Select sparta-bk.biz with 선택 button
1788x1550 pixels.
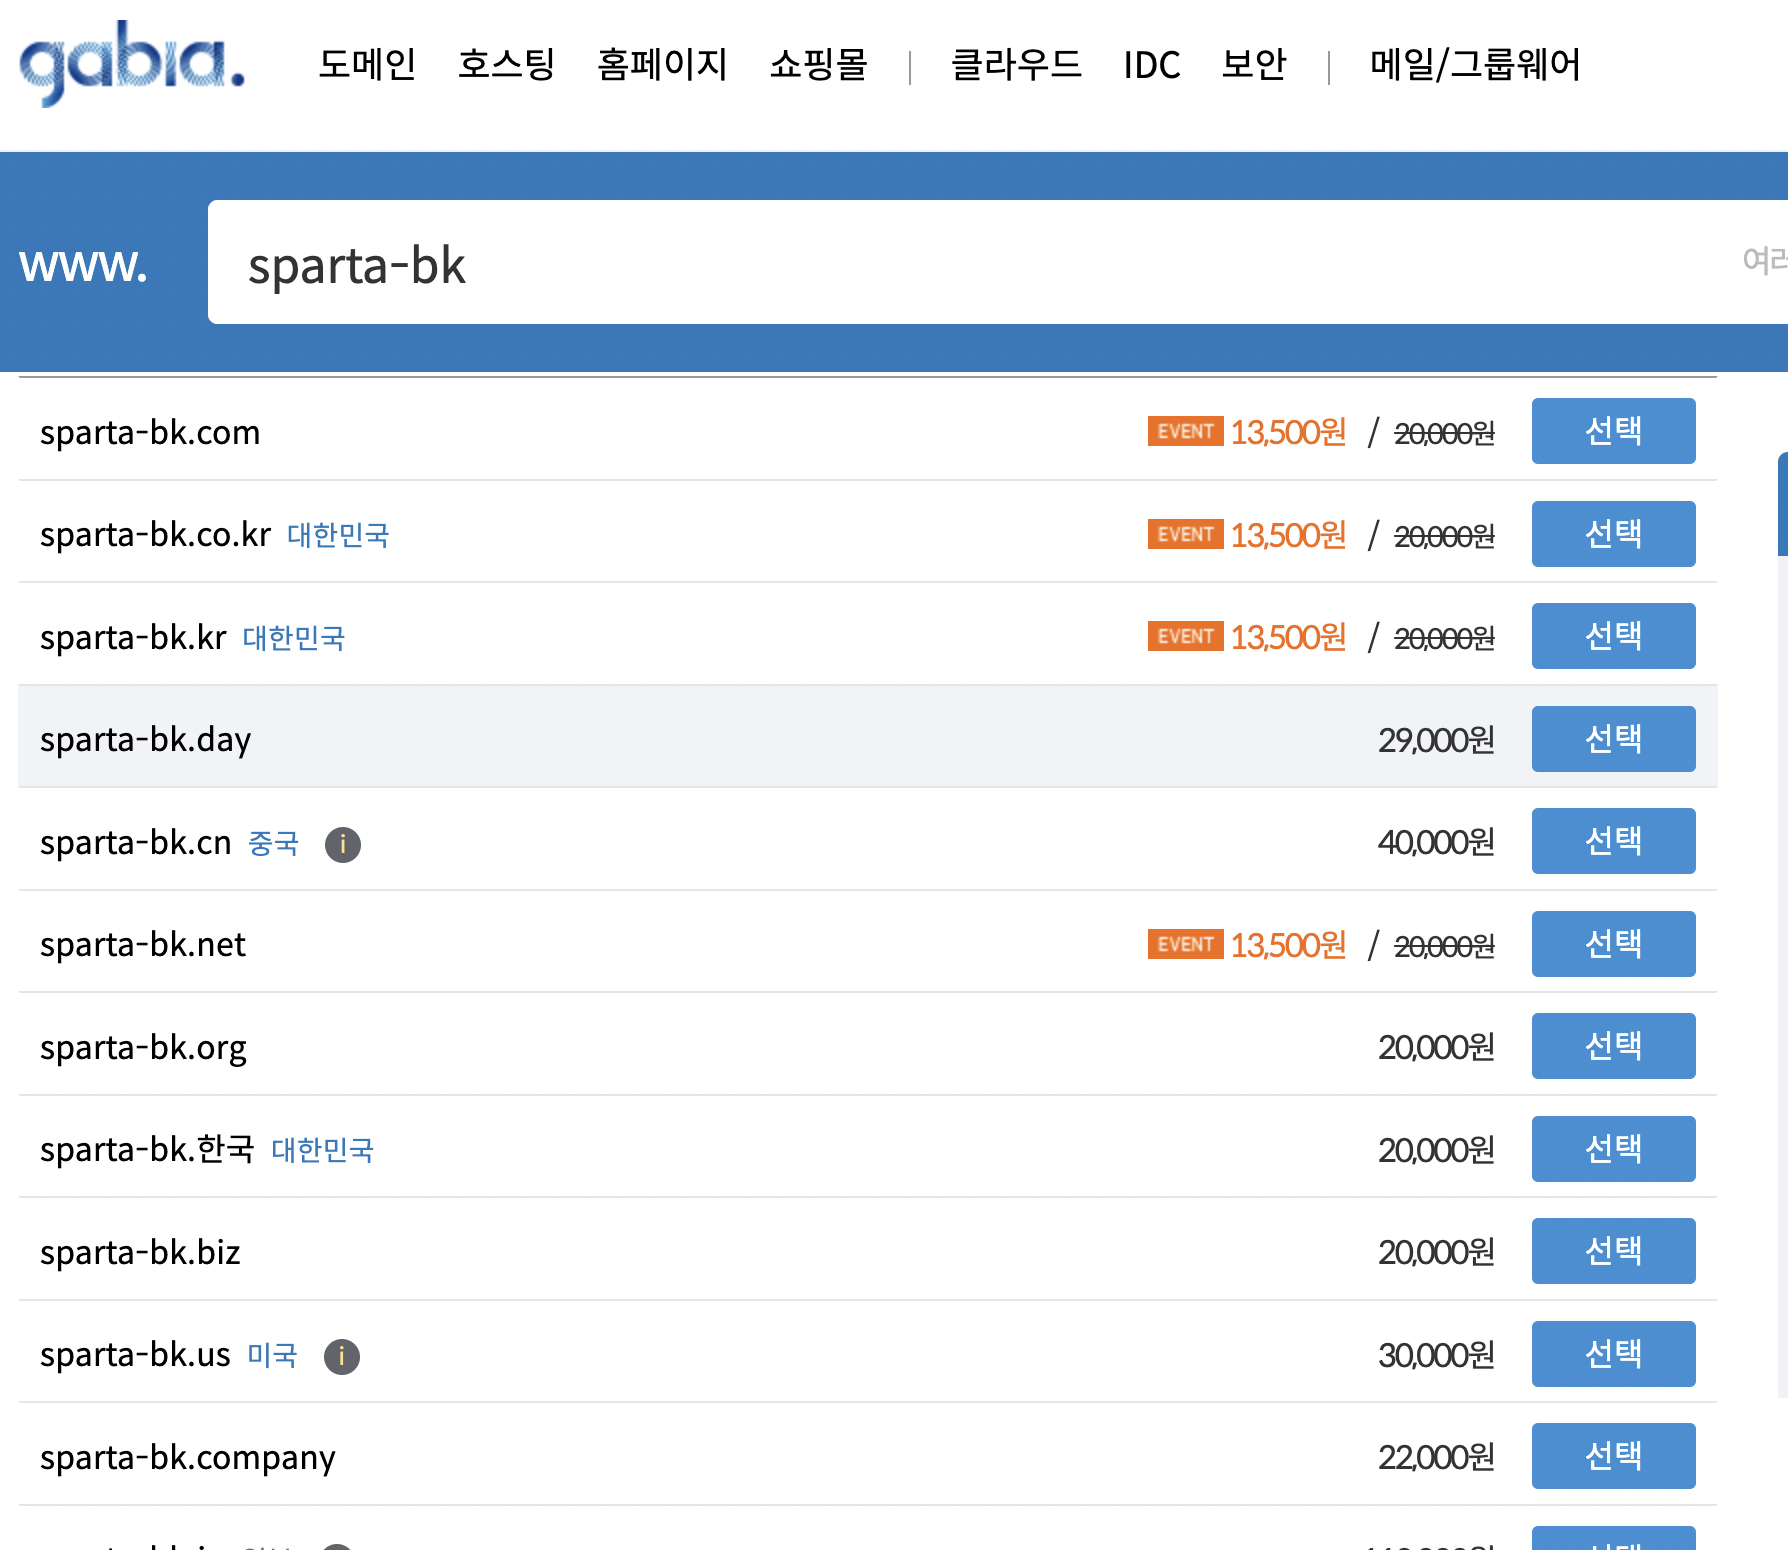click(1613, 1251)
